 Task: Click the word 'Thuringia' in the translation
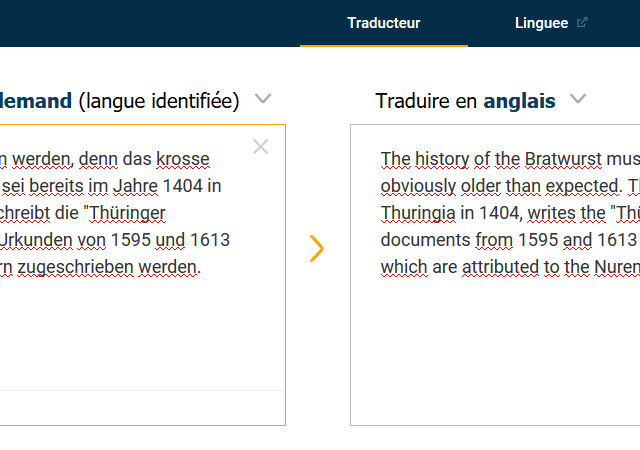pos(418,213)
